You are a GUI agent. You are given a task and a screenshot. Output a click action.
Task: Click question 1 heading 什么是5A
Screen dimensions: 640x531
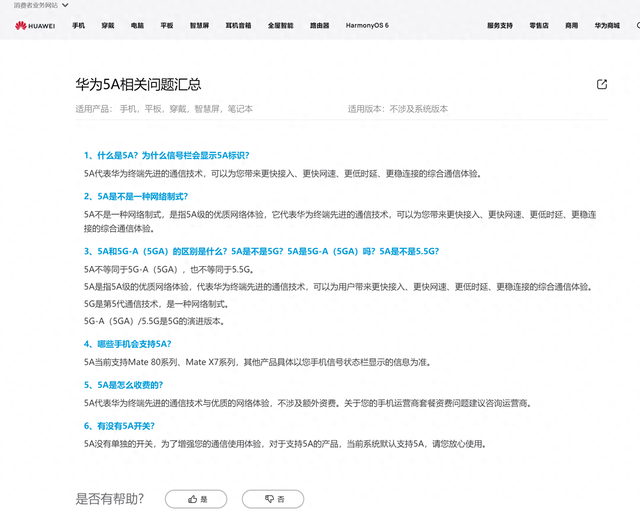[x=167, y=156]
